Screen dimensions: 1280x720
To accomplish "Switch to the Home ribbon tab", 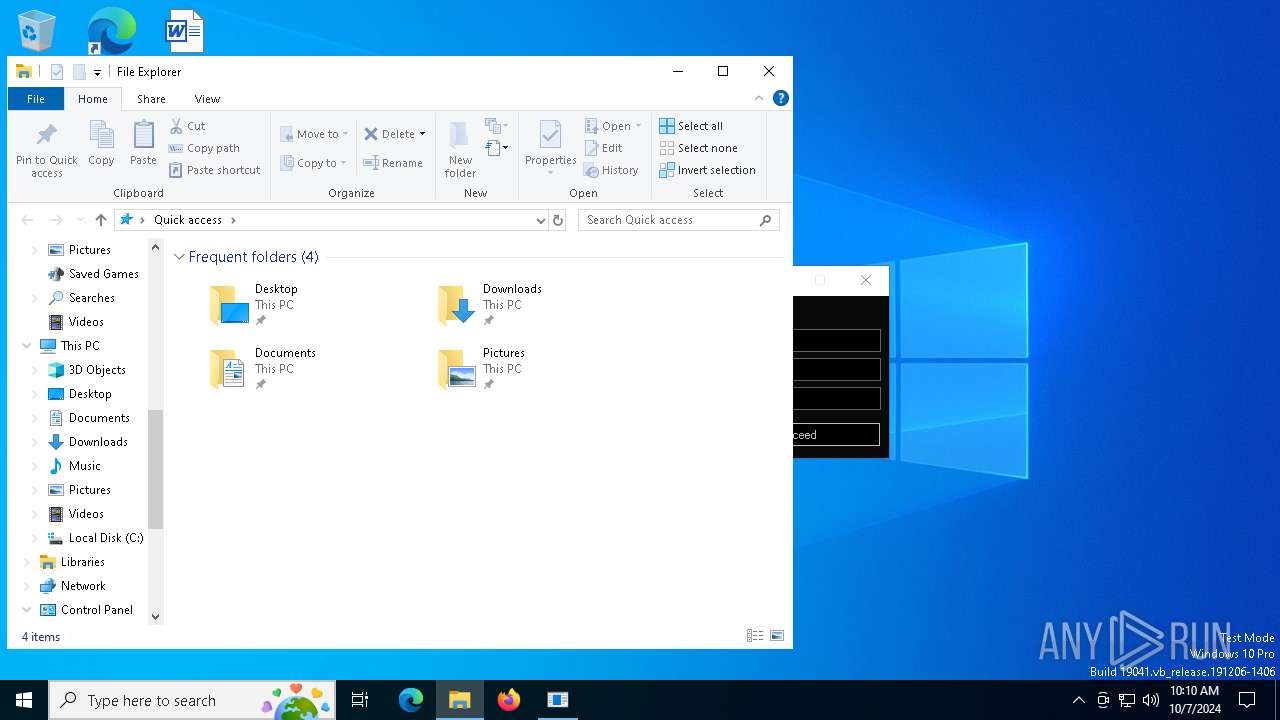I will [x=92, y=99].
